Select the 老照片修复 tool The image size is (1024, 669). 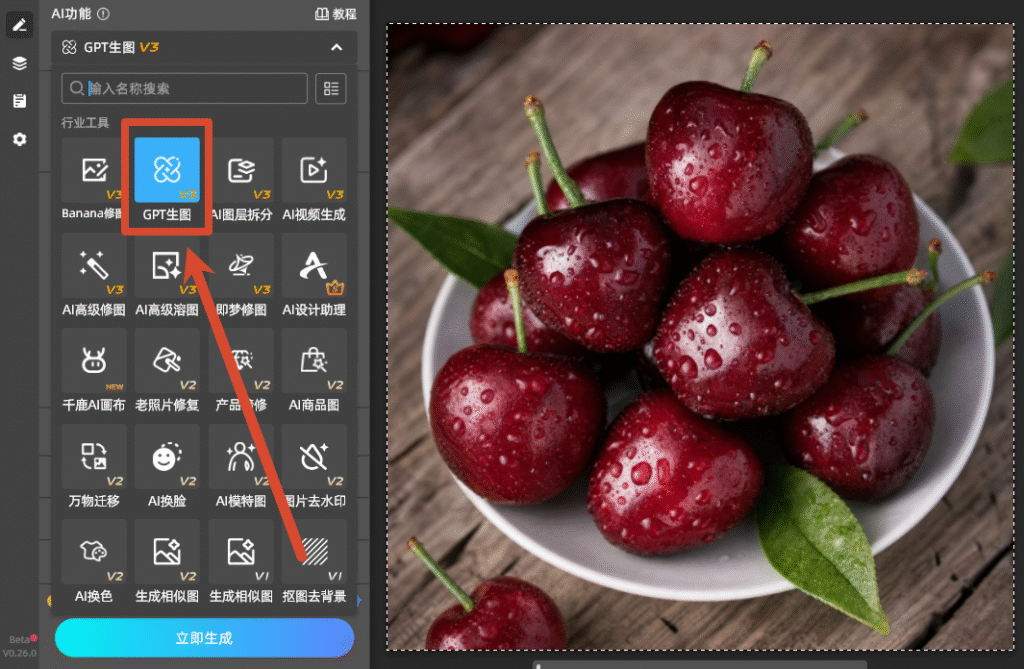(167, 371)
